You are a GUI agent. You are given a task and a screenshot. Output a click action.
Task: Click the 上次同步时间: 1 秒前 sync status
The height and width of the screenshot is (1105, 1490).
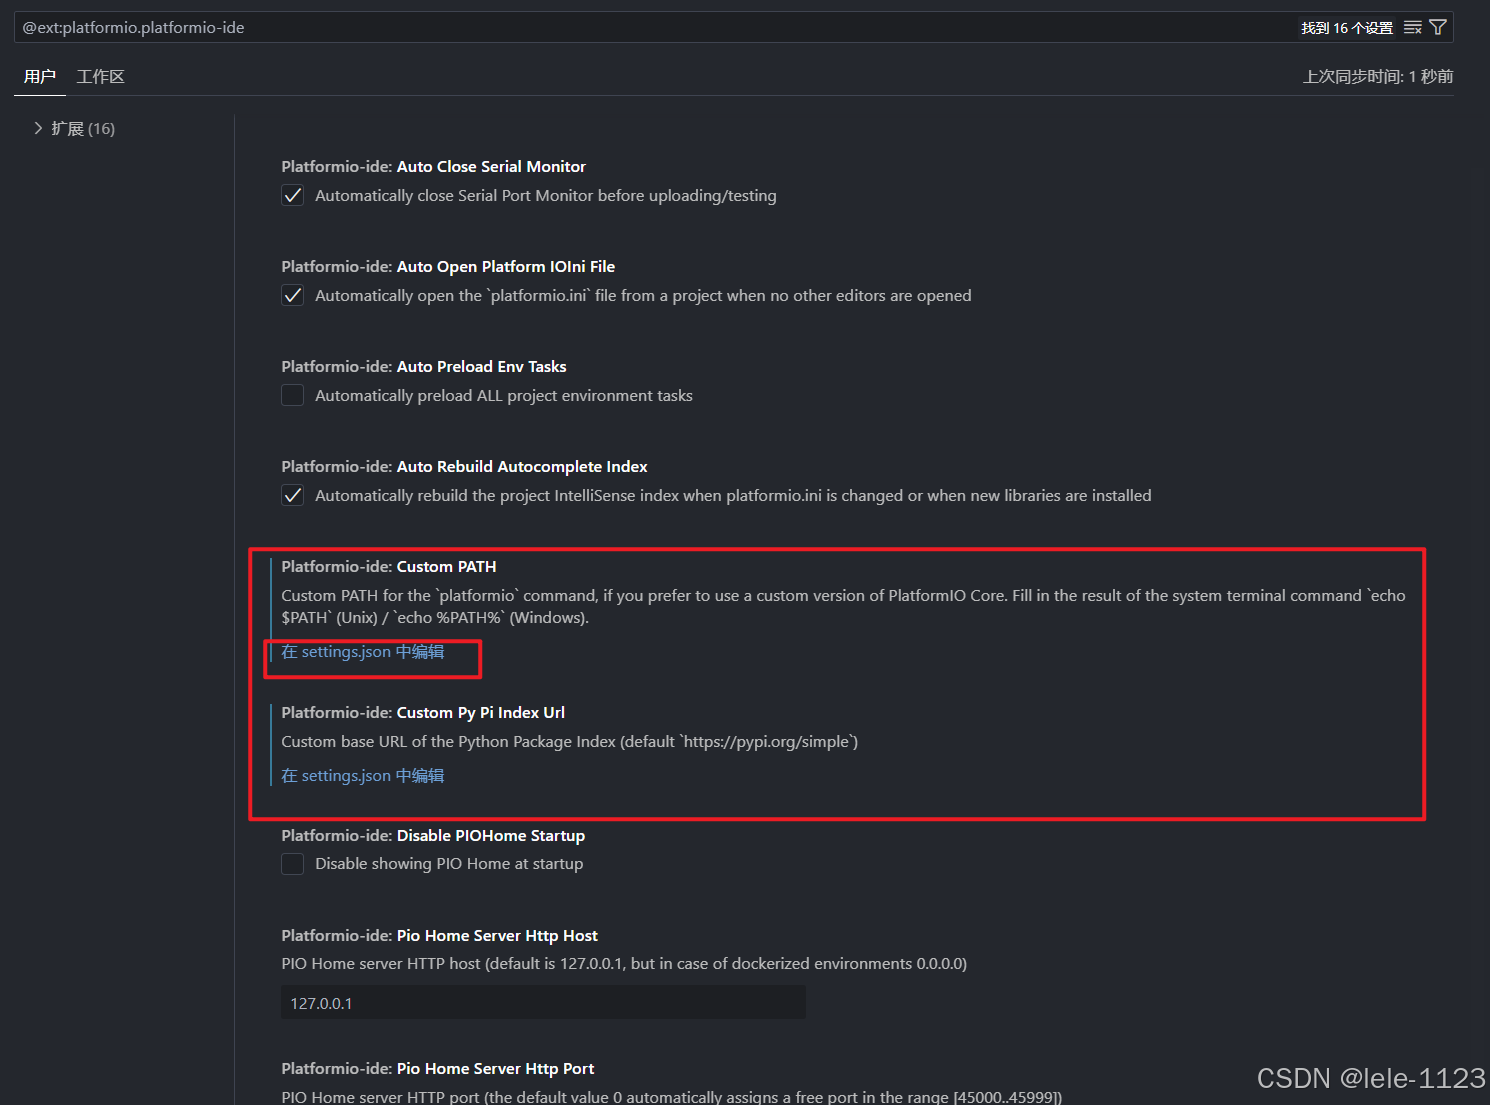1378,77
